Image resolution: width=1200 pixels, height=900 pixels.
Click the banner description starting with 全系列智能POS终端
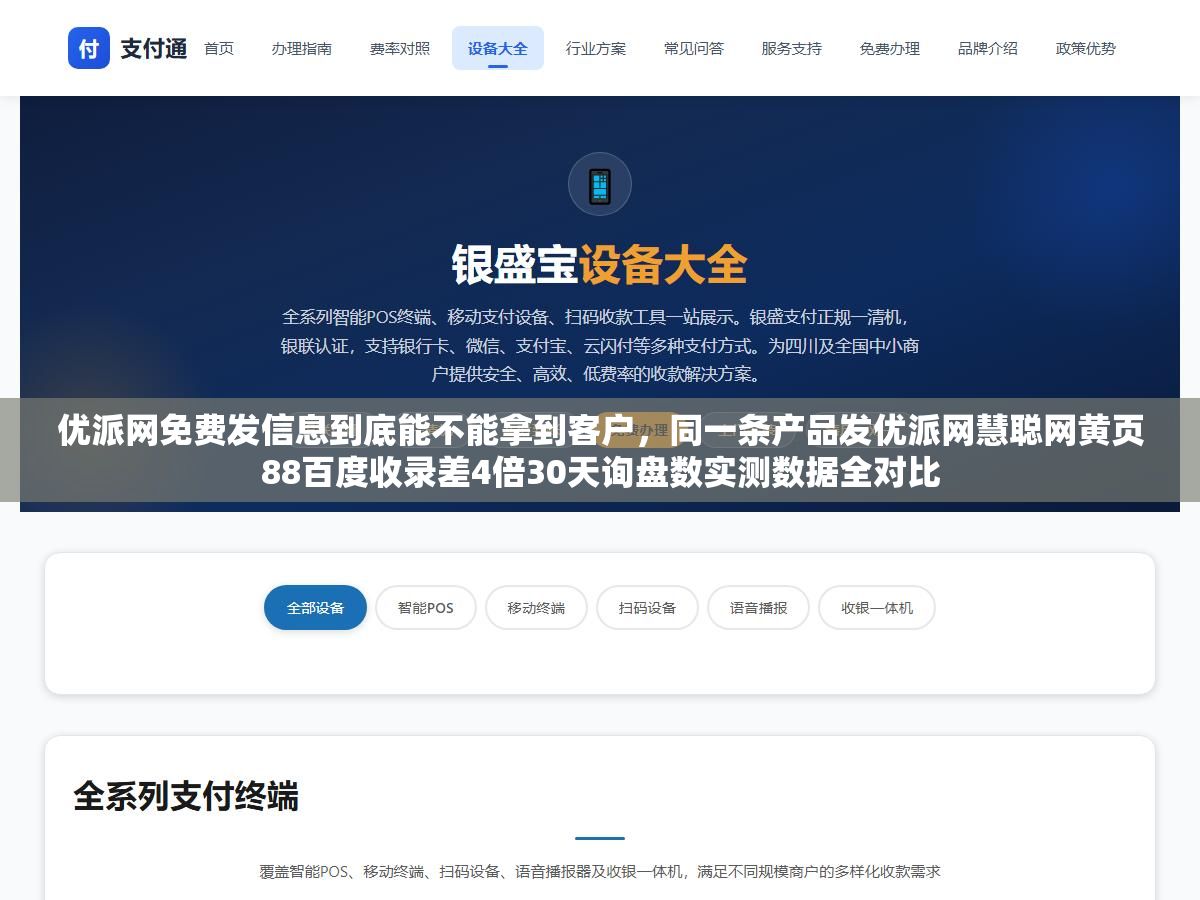point(600,346)
